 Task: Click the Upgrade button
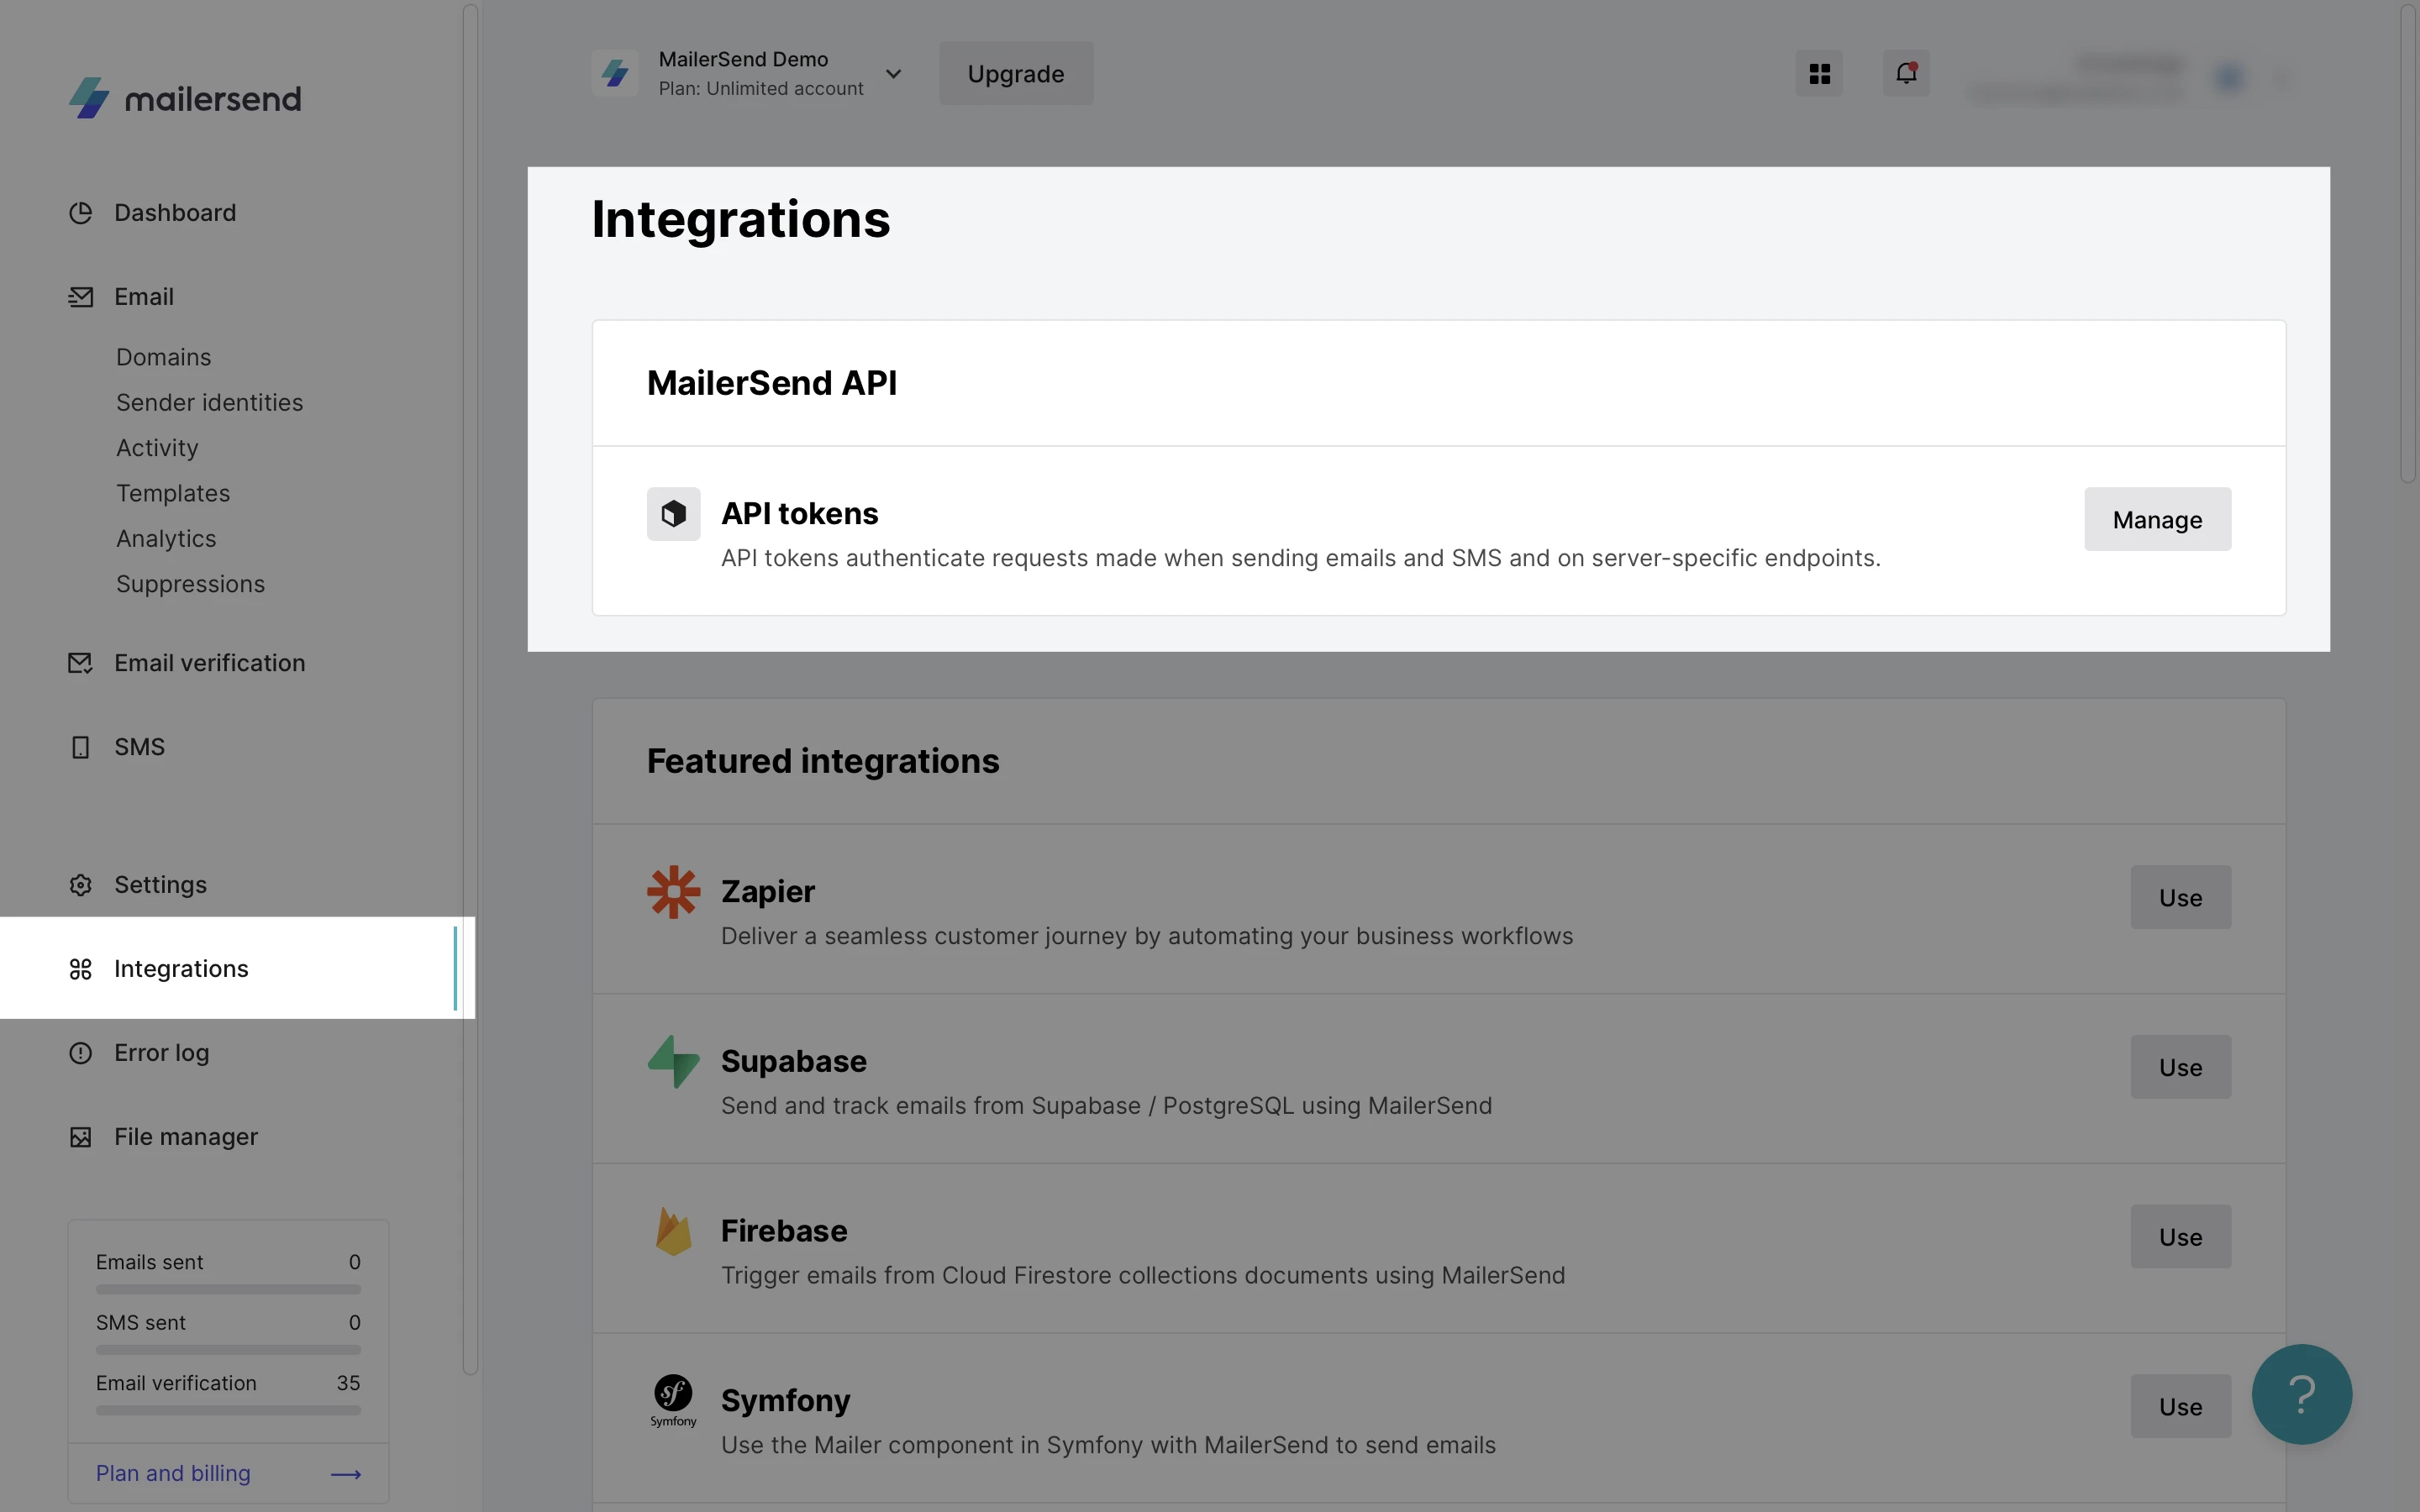coord(1016,73)
